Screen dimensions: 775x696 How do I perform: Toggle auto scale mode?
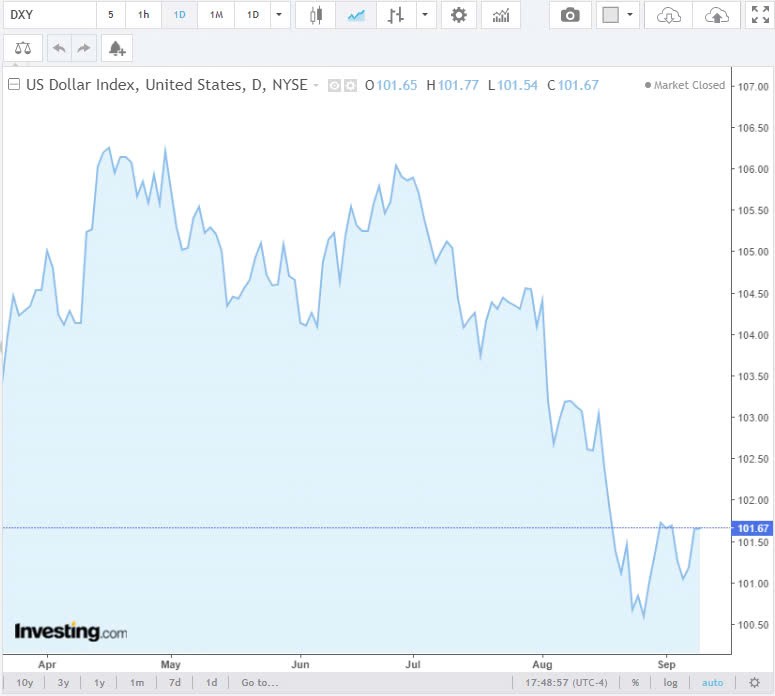point(712,683)
